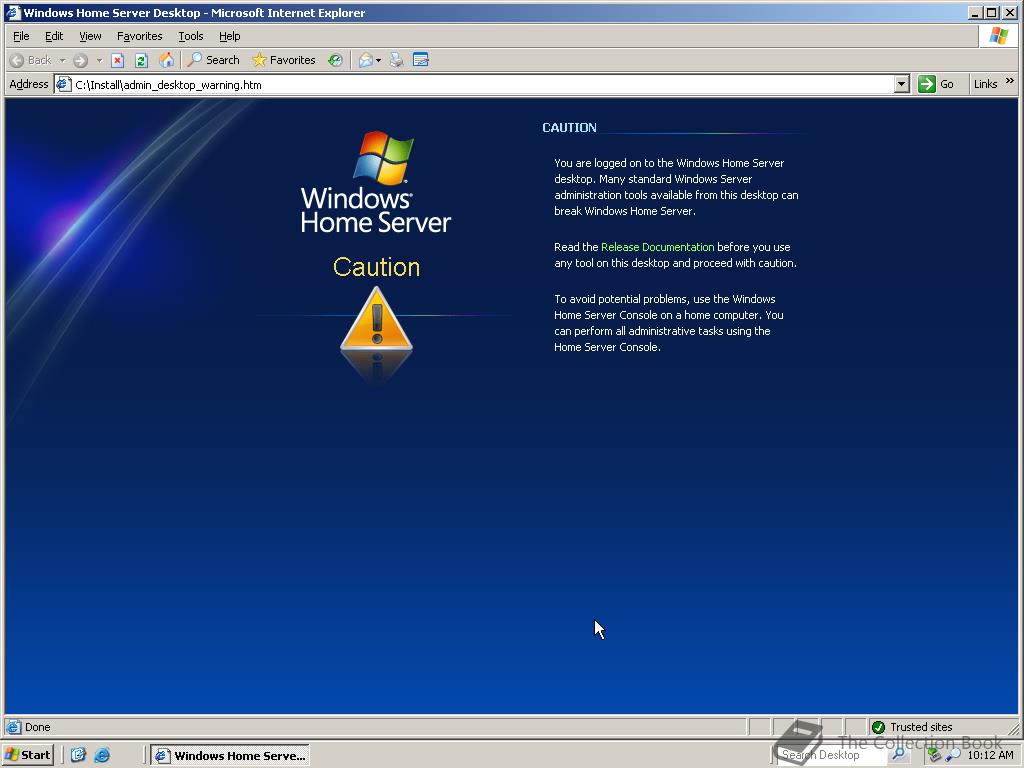Click the Stop loading icon
Screen dimensions: 1024x768
tap(118, 60)
